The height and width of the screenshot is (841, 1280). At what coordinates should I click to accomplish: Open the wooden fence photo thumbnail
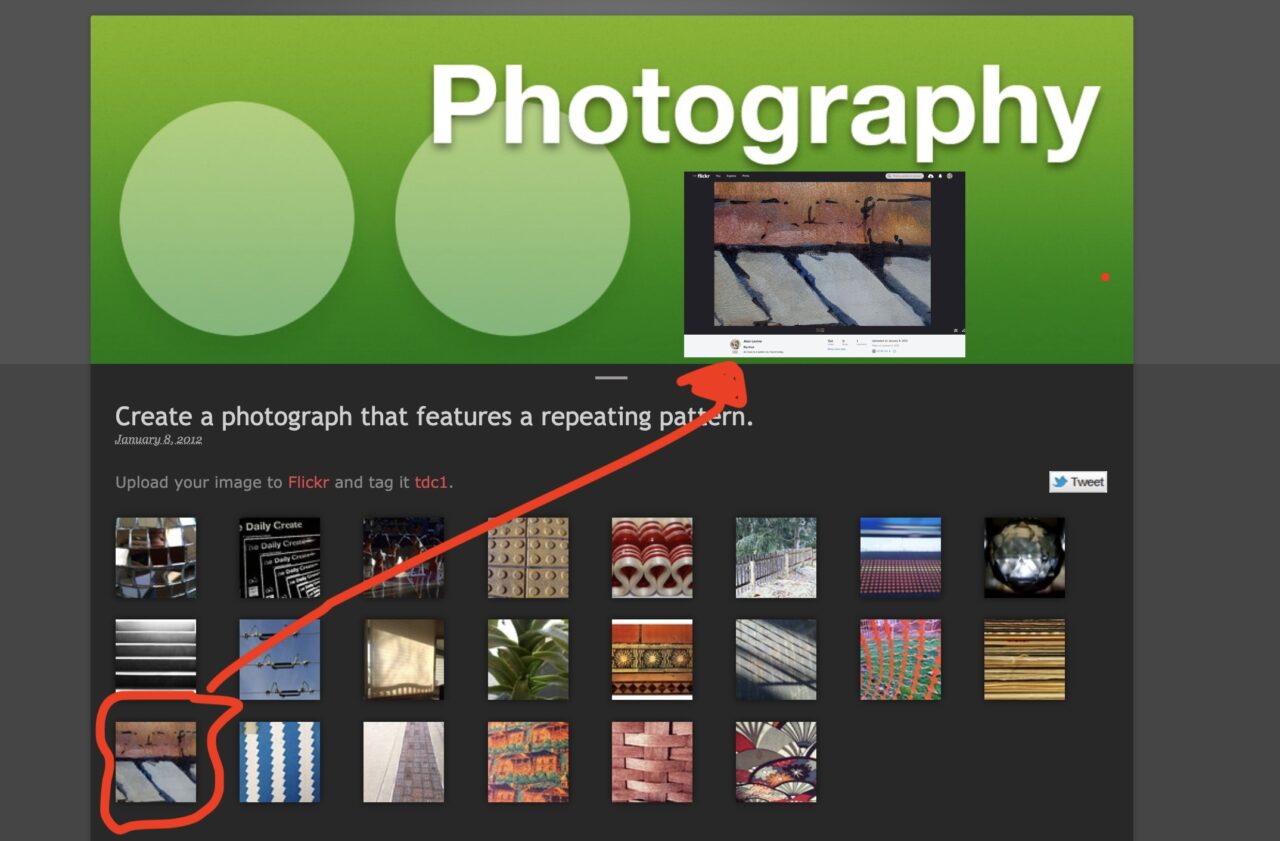[x=776, y=557]
